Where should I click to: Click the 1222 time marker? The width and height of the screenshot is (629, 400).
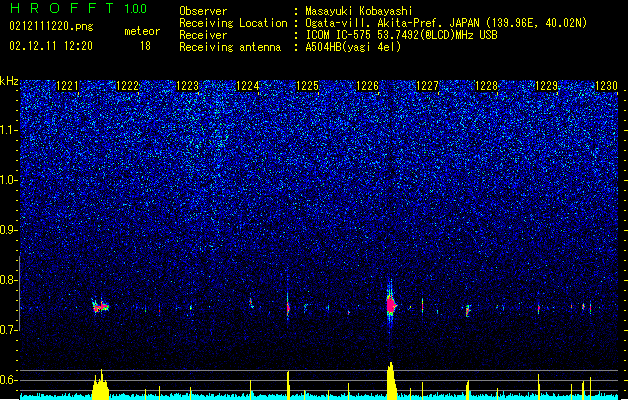coord(128,86)
